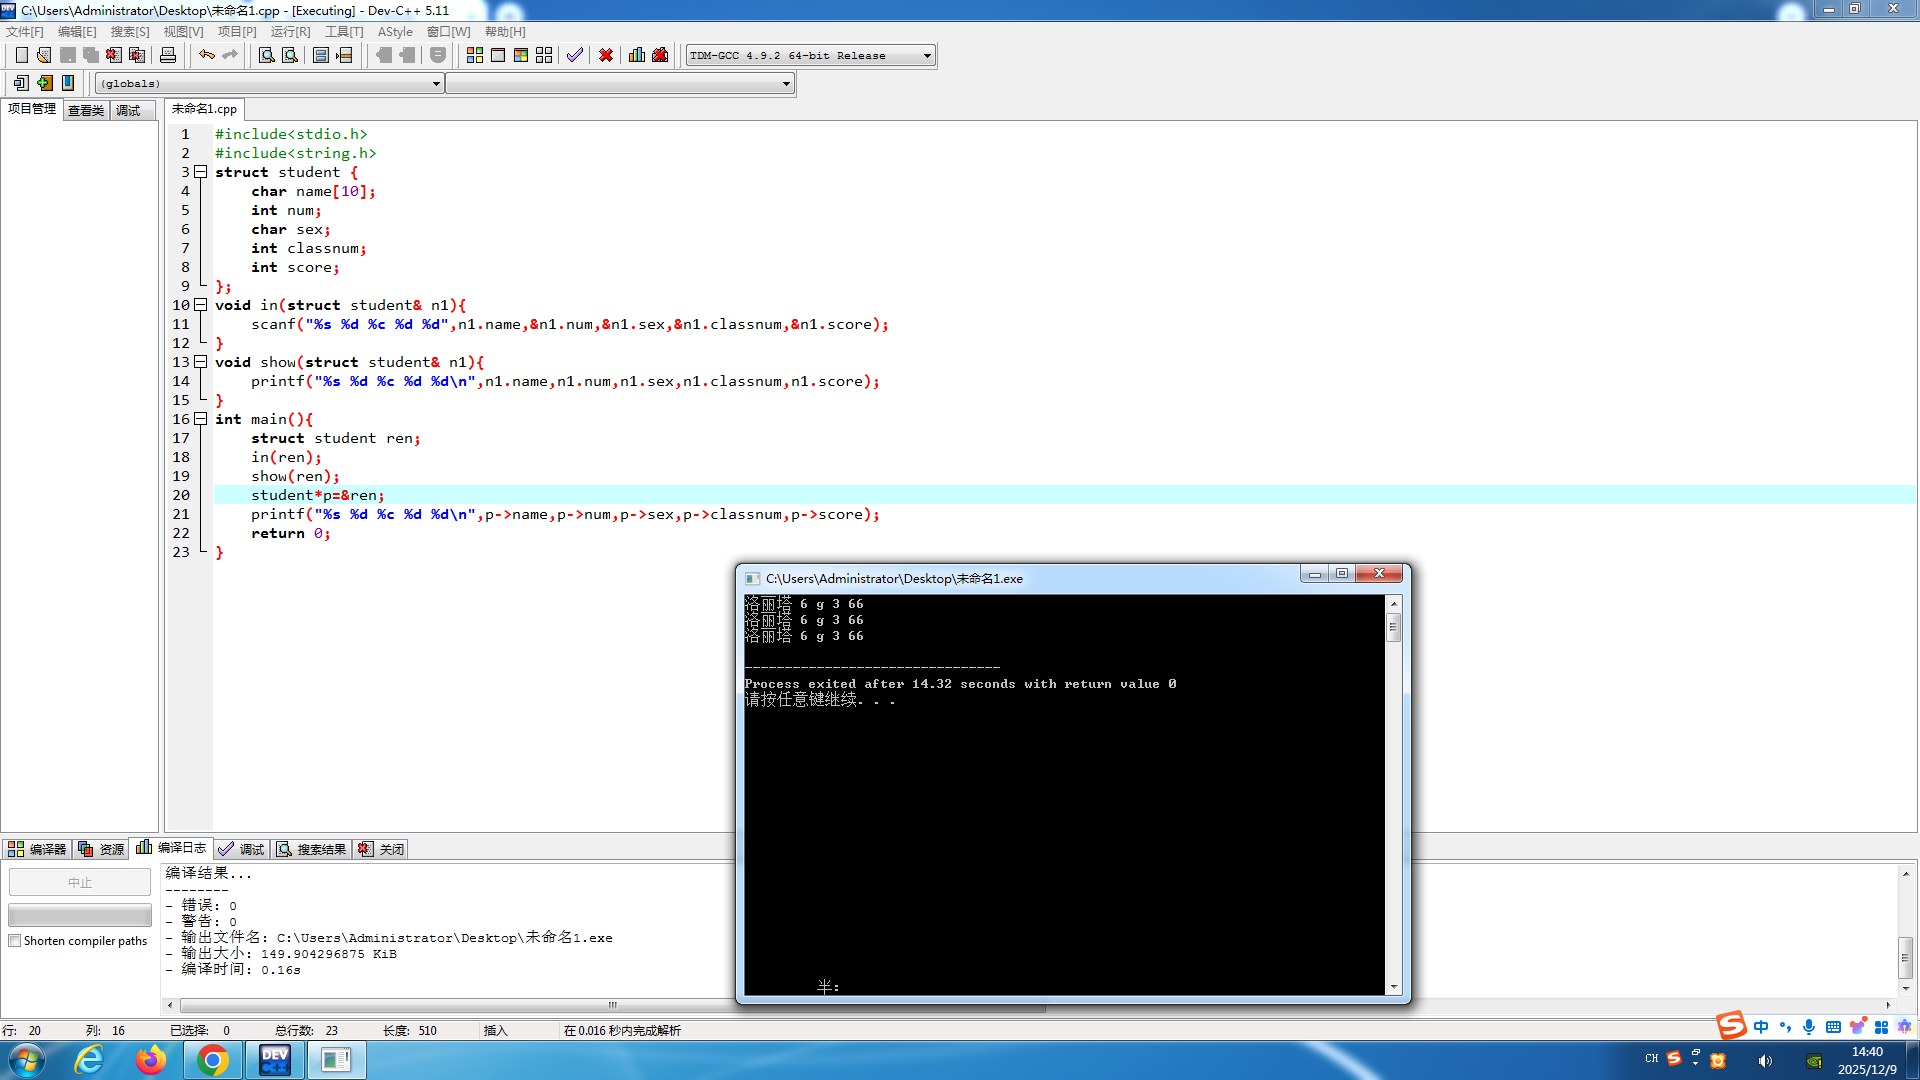Screen dimensions: 1920x1080
Task: Click the compile log horizontal scrollbar
Action: [612, 1005]
